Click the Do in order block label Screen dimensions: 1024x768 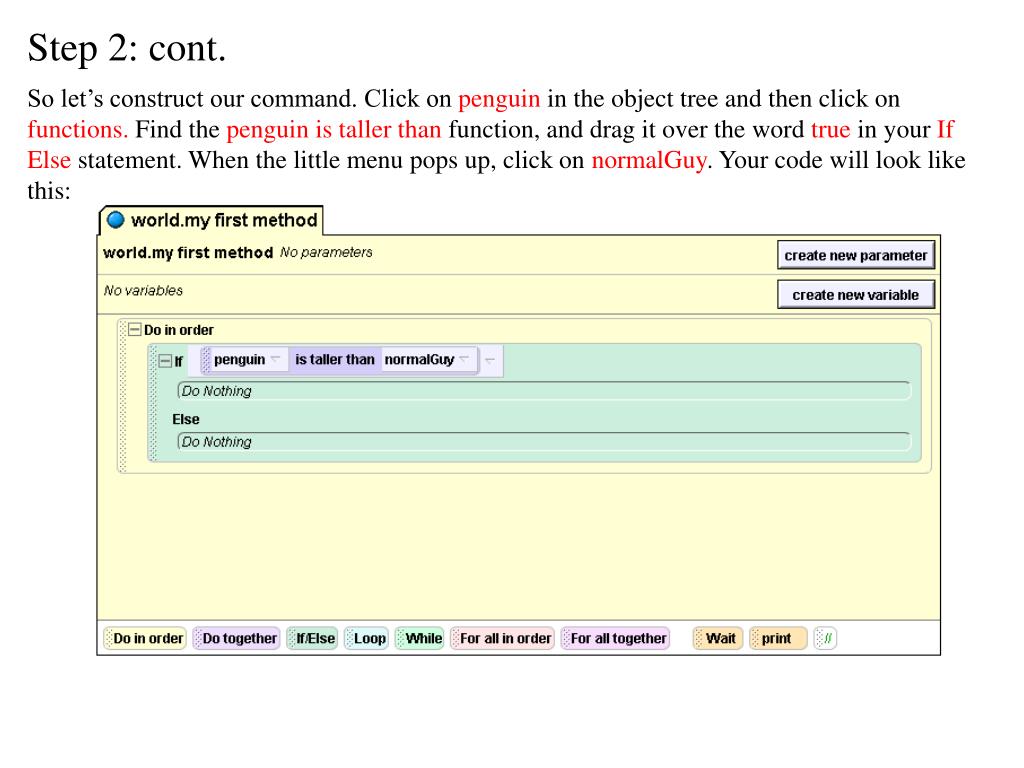tap(178, 330)
